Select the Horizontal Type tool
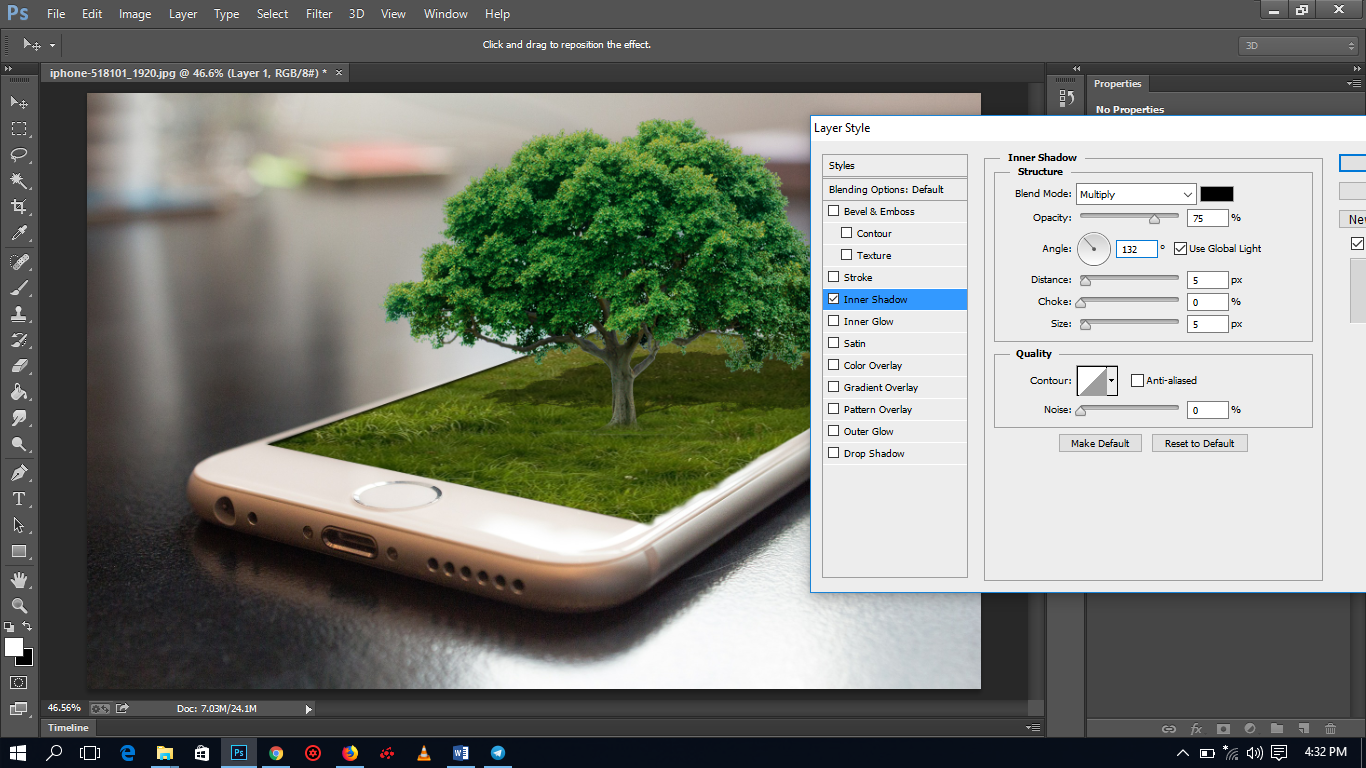 (x=19, y=498)
